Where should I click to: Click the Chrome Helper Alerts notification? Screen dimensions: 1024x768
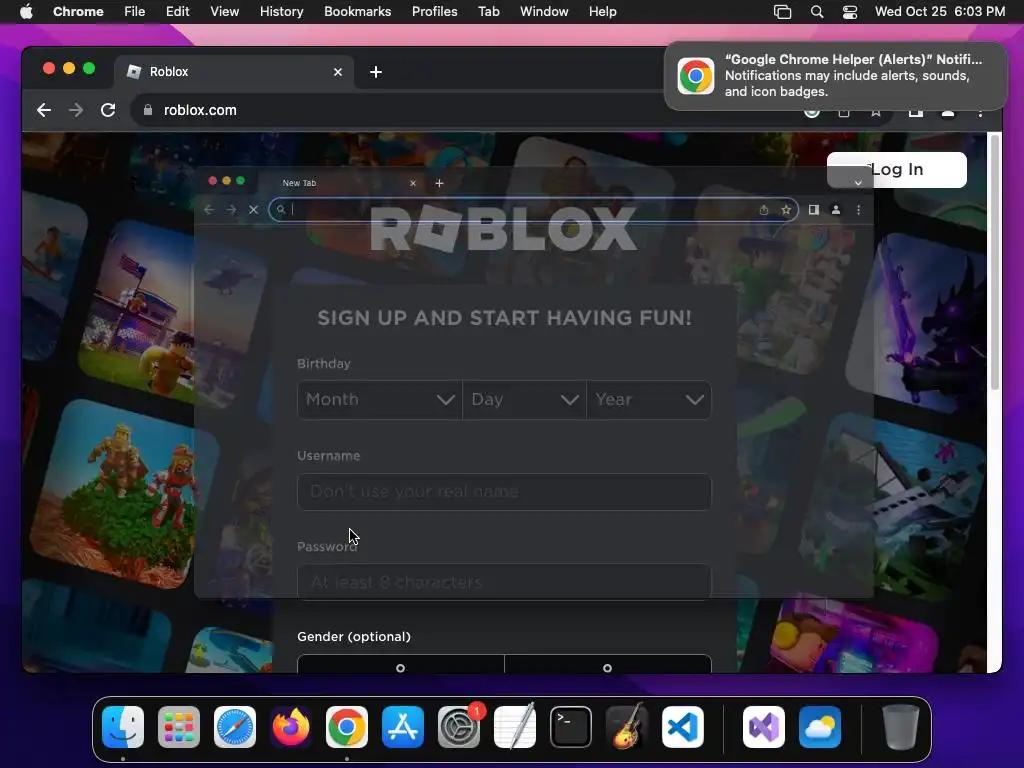pos(835,76)
